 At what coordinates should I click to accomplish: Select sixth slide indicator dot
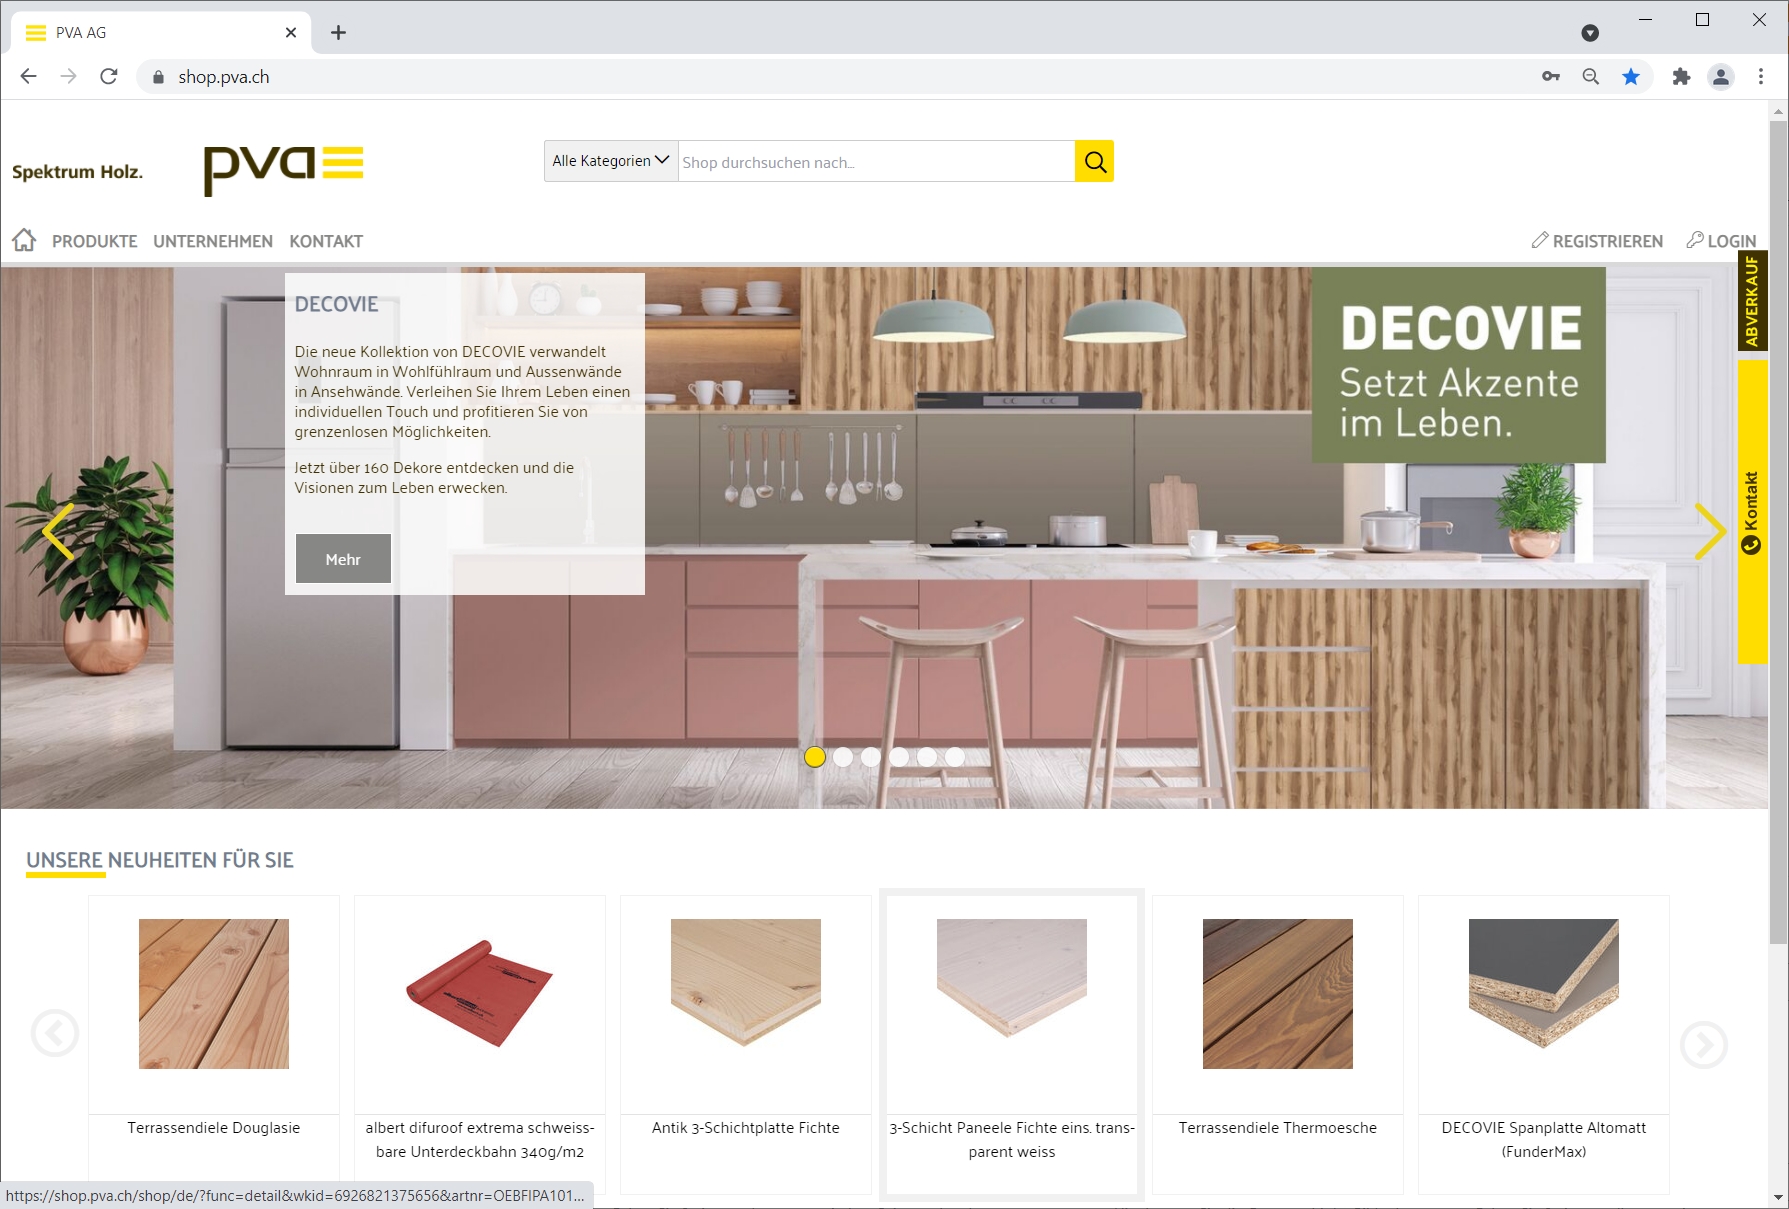tap(955, 757)
